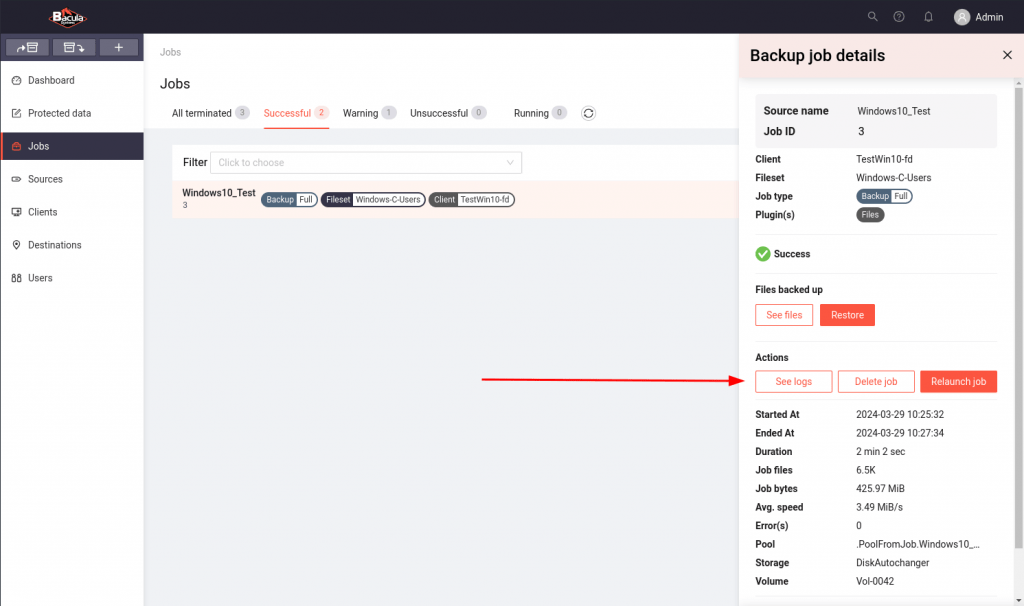Open help via the question mark icon
Image resolution: width=1024 pixels, height=606 pixels.
tap(900, 17)
